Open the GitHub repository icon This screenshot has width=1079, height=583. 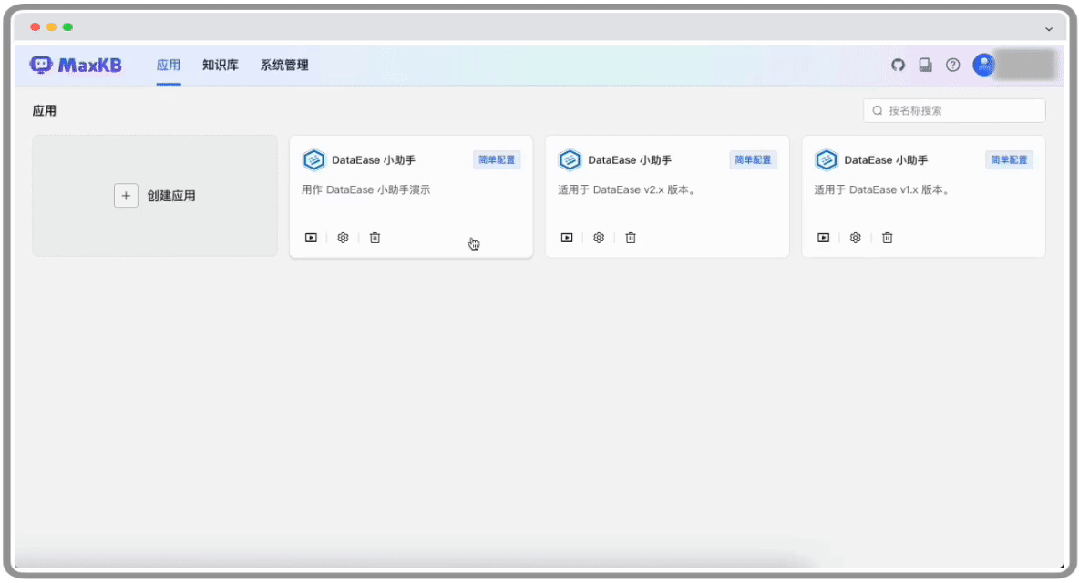point(897,65)
